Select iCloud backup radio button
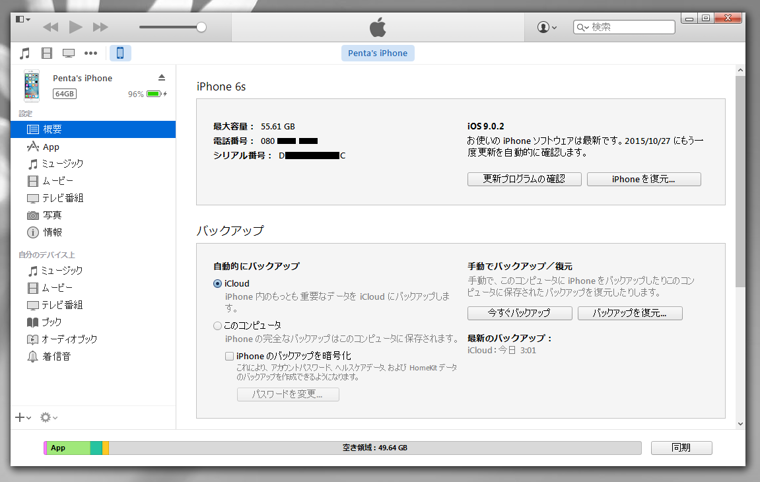This screenshot has width=760, height=482. [x=218, y=284]
